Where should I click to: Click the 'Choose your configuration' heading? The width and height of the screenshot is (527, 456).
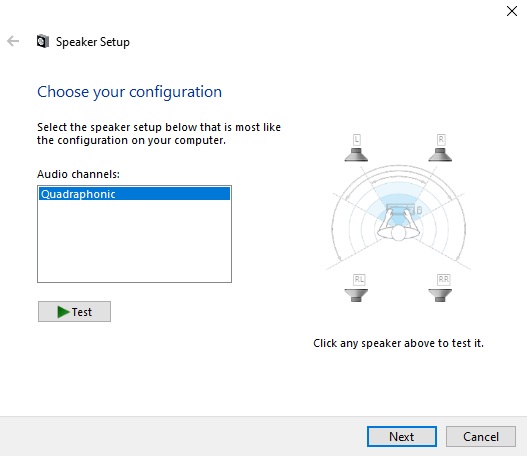pyautogui.click(x=129, y=92)
